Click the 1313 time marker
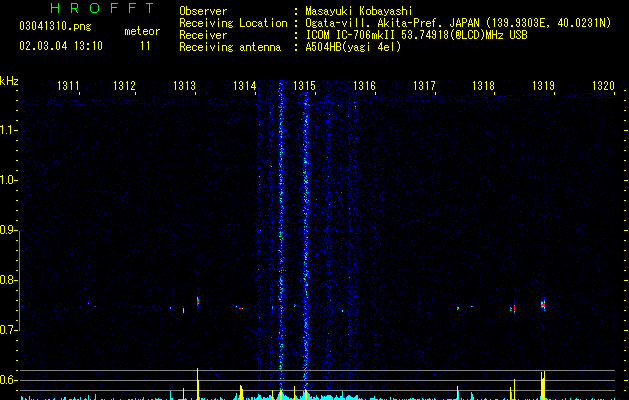The height and width of the screenshot is (400, 629). tap(184, 86)
